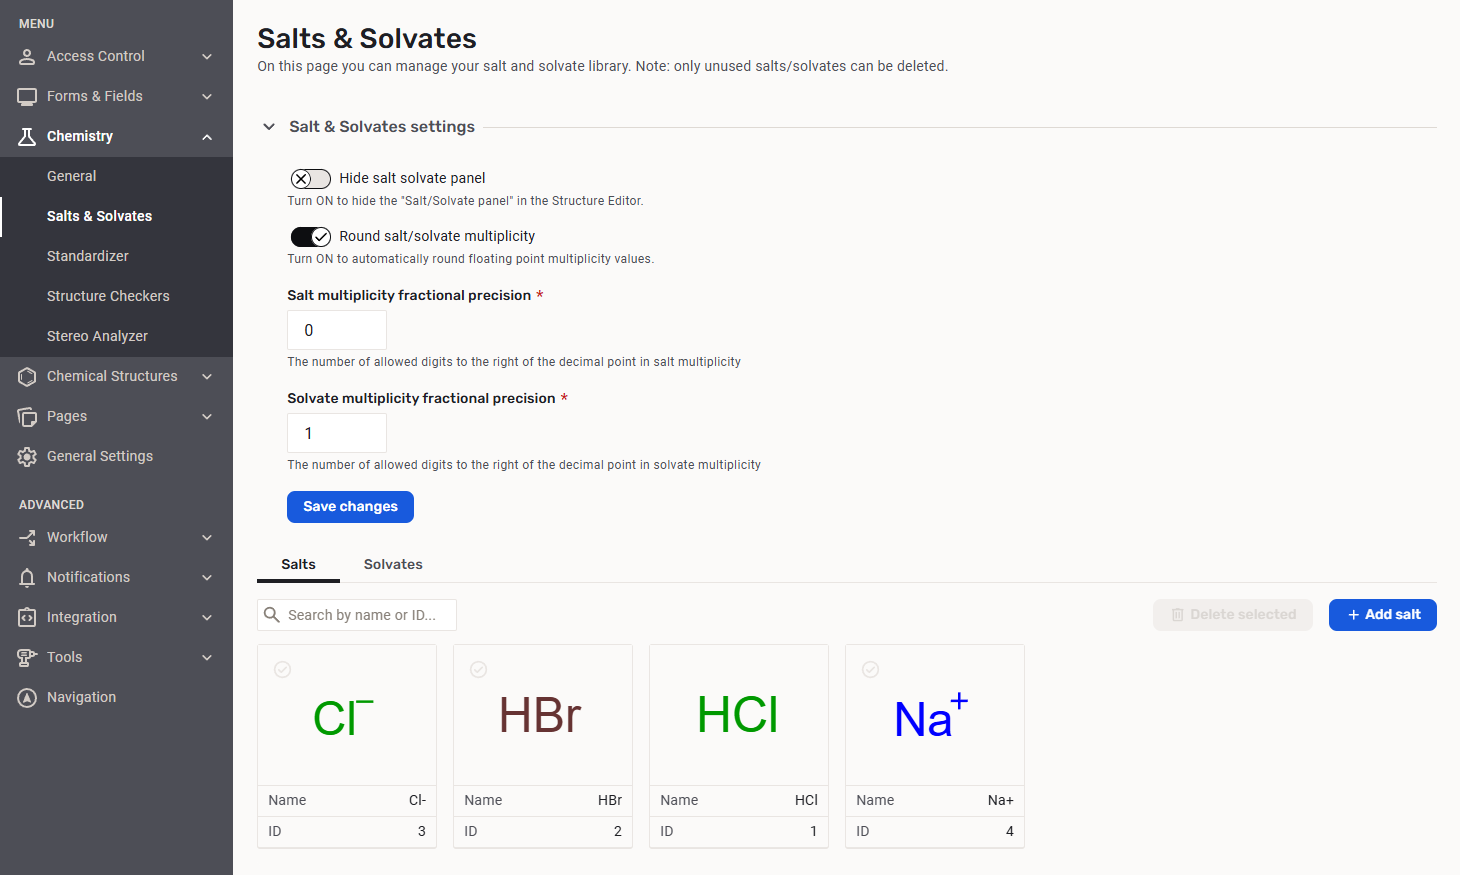Turn off Round salt/solvate multiplicity toggle
This screenshot has width=1460, height=875.
click(x=310, y=237)
